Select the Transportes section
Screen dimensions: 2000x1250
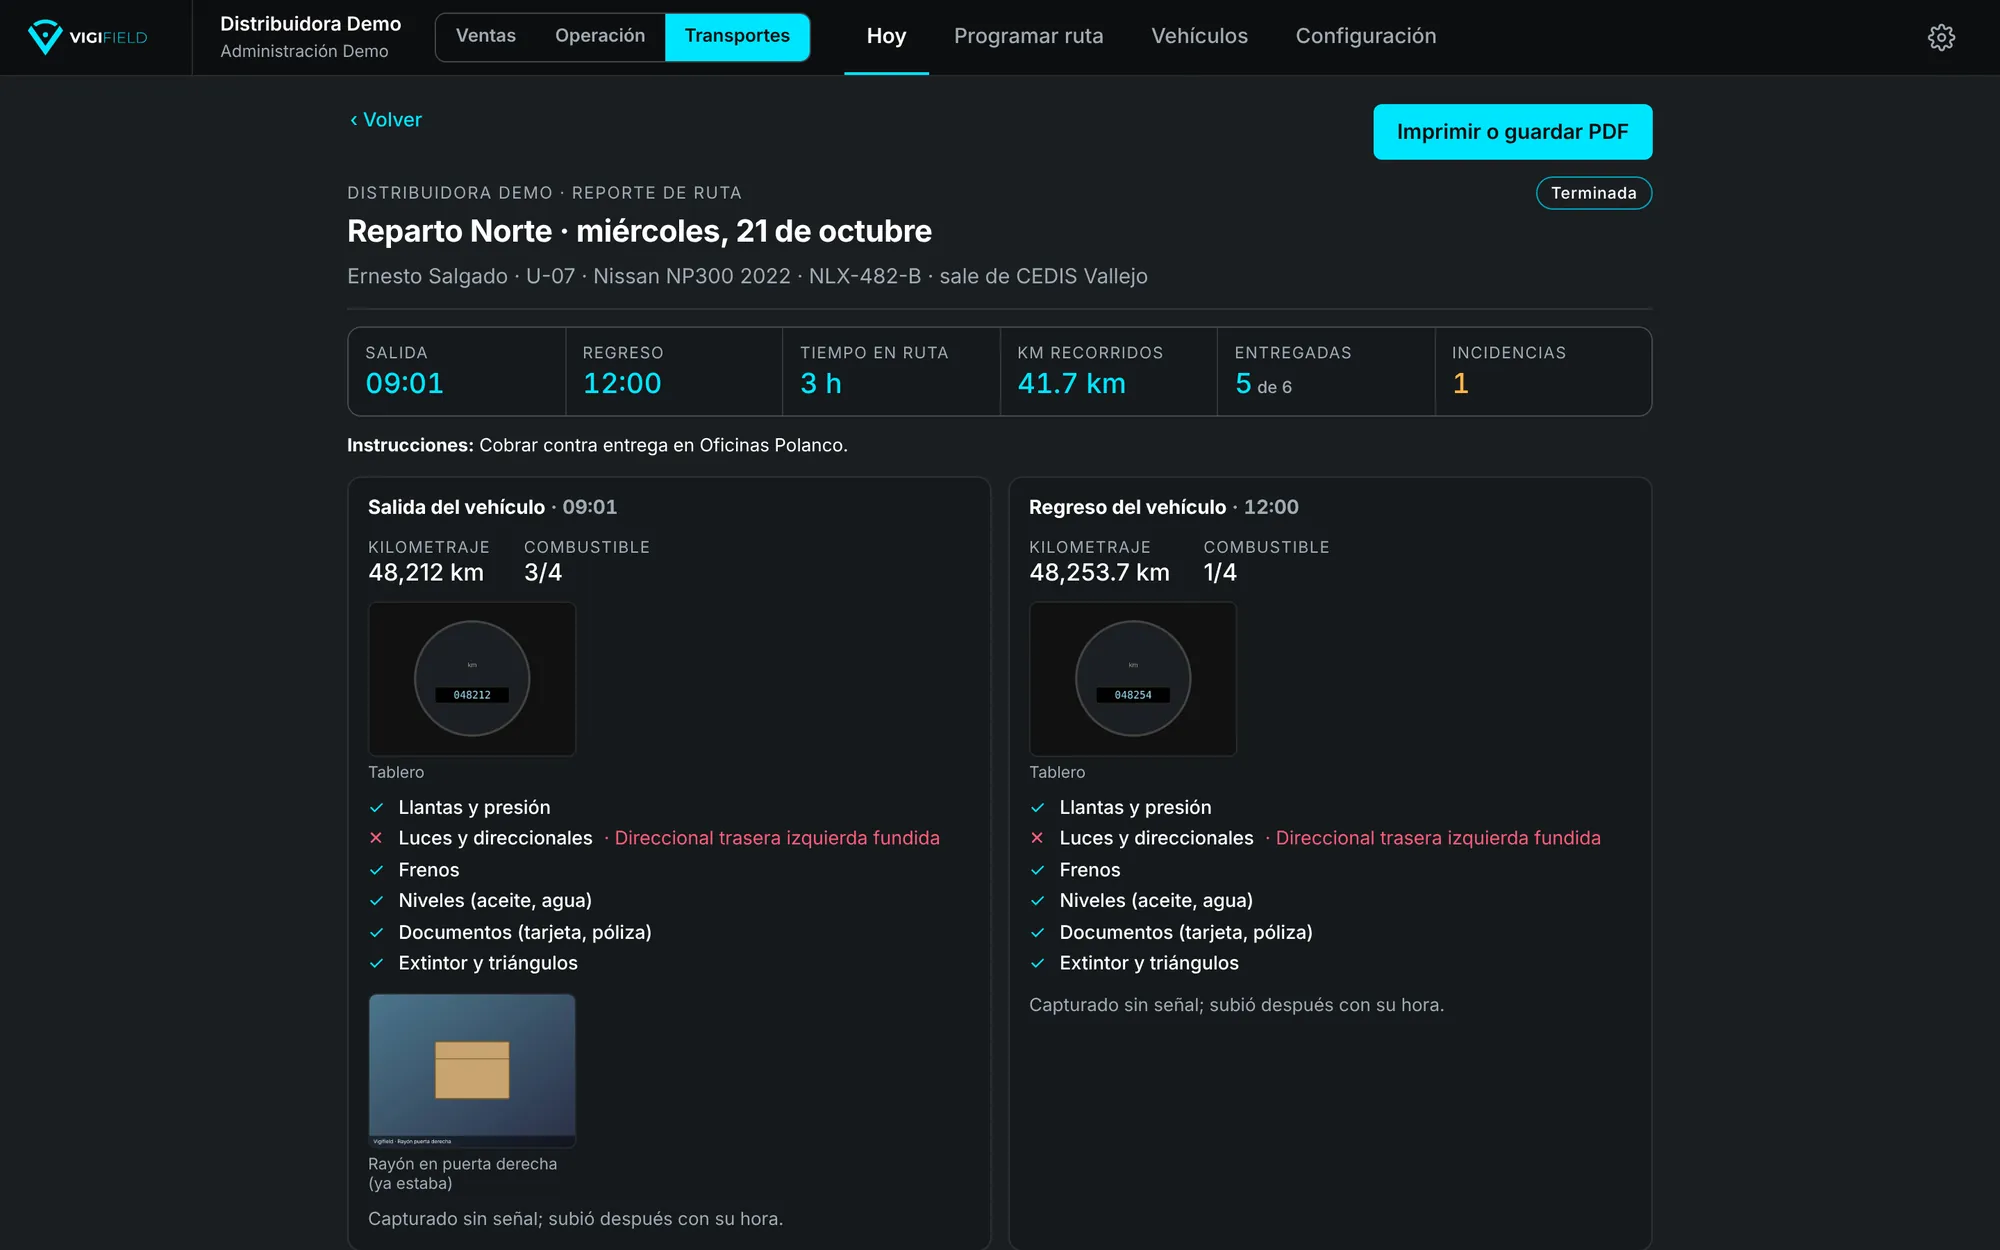(x=737, y=36)
